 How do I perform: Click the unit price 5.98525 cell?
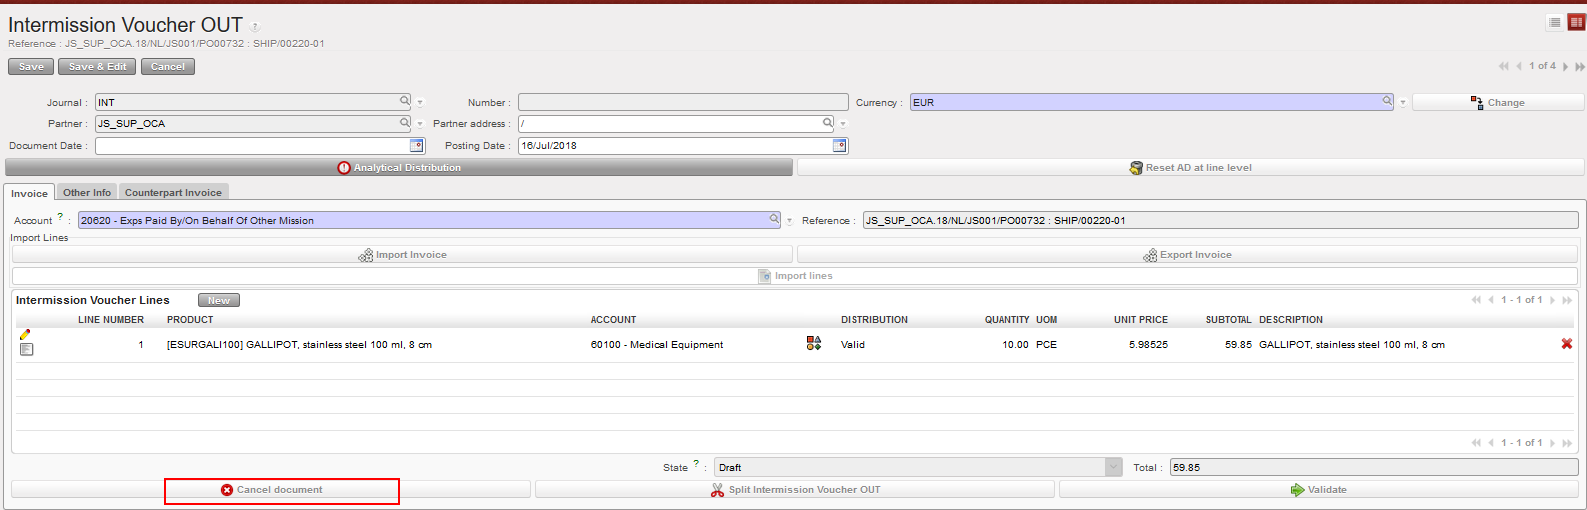click(x=1148, y=344)
